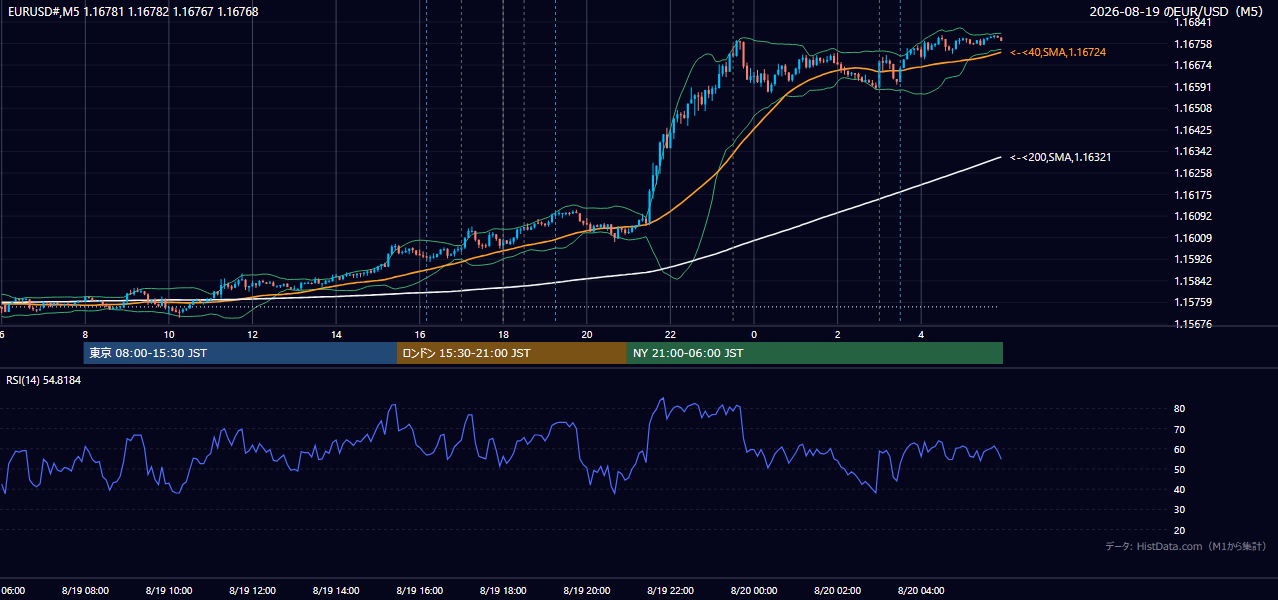Click hour marker 0 under price chart
The width and height of the screenshot is (1278, 600).
point(754,335)
